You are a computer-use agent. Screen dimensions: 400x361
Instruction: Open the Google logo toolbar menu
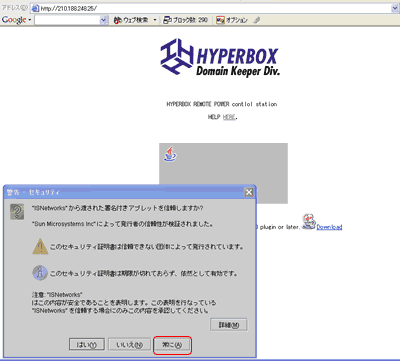(x=17, y=20)
